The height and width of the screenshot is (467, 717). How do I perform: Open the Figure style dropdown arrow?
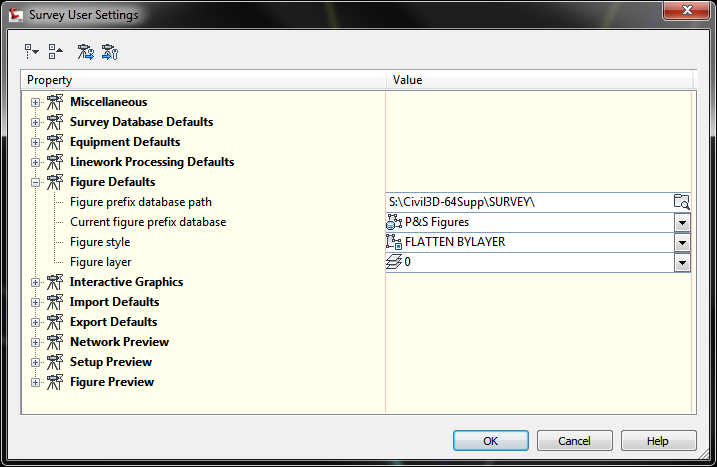(682, 242)
